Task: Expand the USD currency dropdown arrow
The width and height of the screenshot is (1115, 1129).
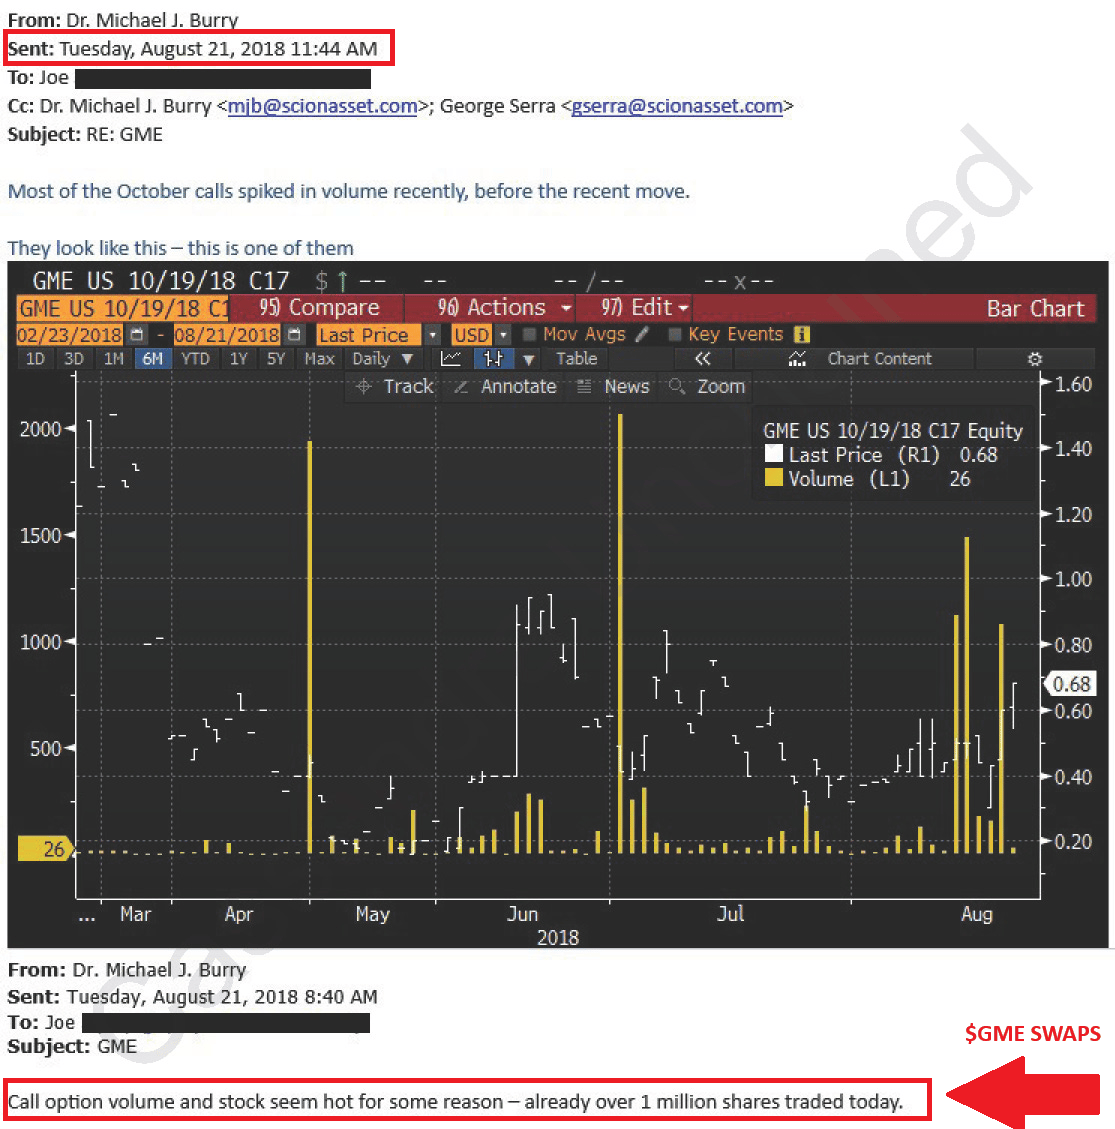Action: point(504,335)
